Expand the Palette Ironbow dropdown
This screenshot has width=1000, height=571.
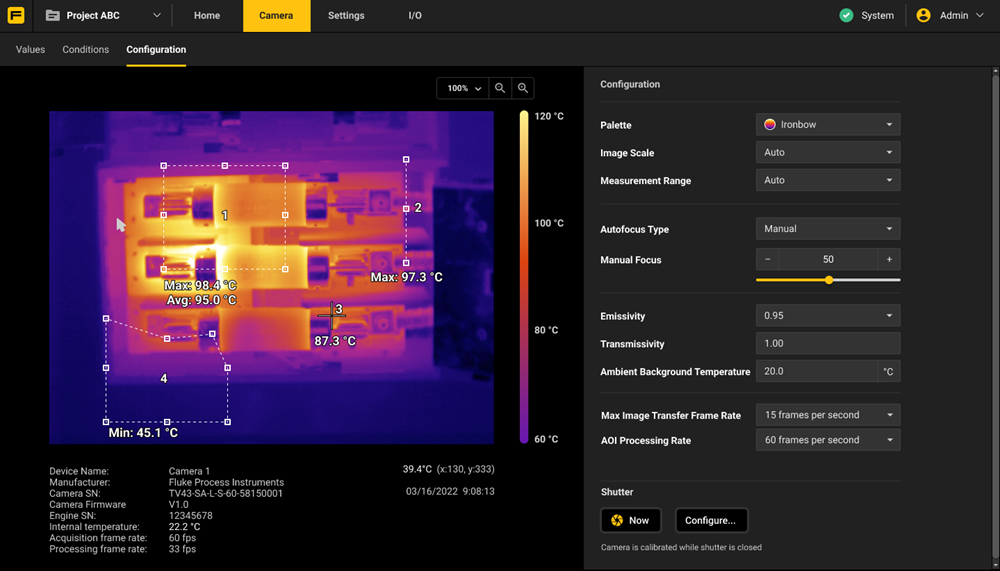point(827,125)
